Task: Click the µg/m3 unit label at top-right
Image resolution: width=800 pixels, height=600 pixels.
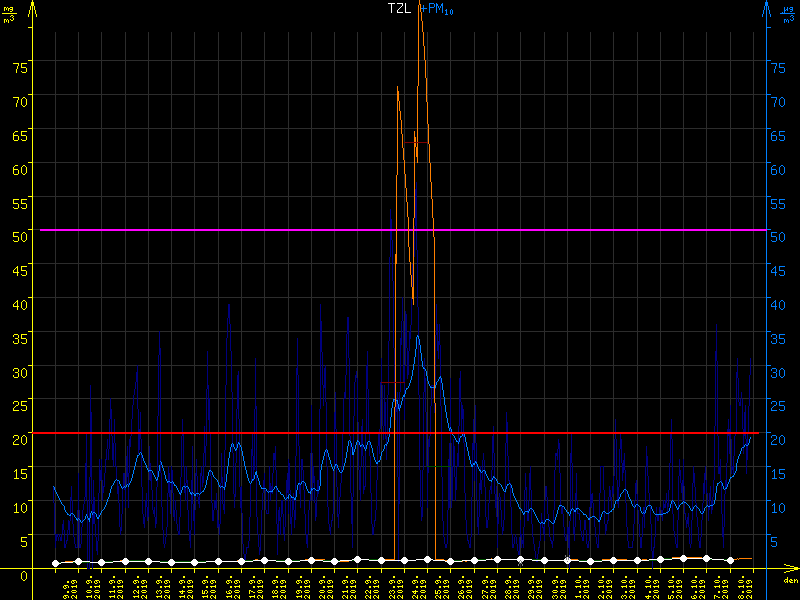Action: [790, 13]
